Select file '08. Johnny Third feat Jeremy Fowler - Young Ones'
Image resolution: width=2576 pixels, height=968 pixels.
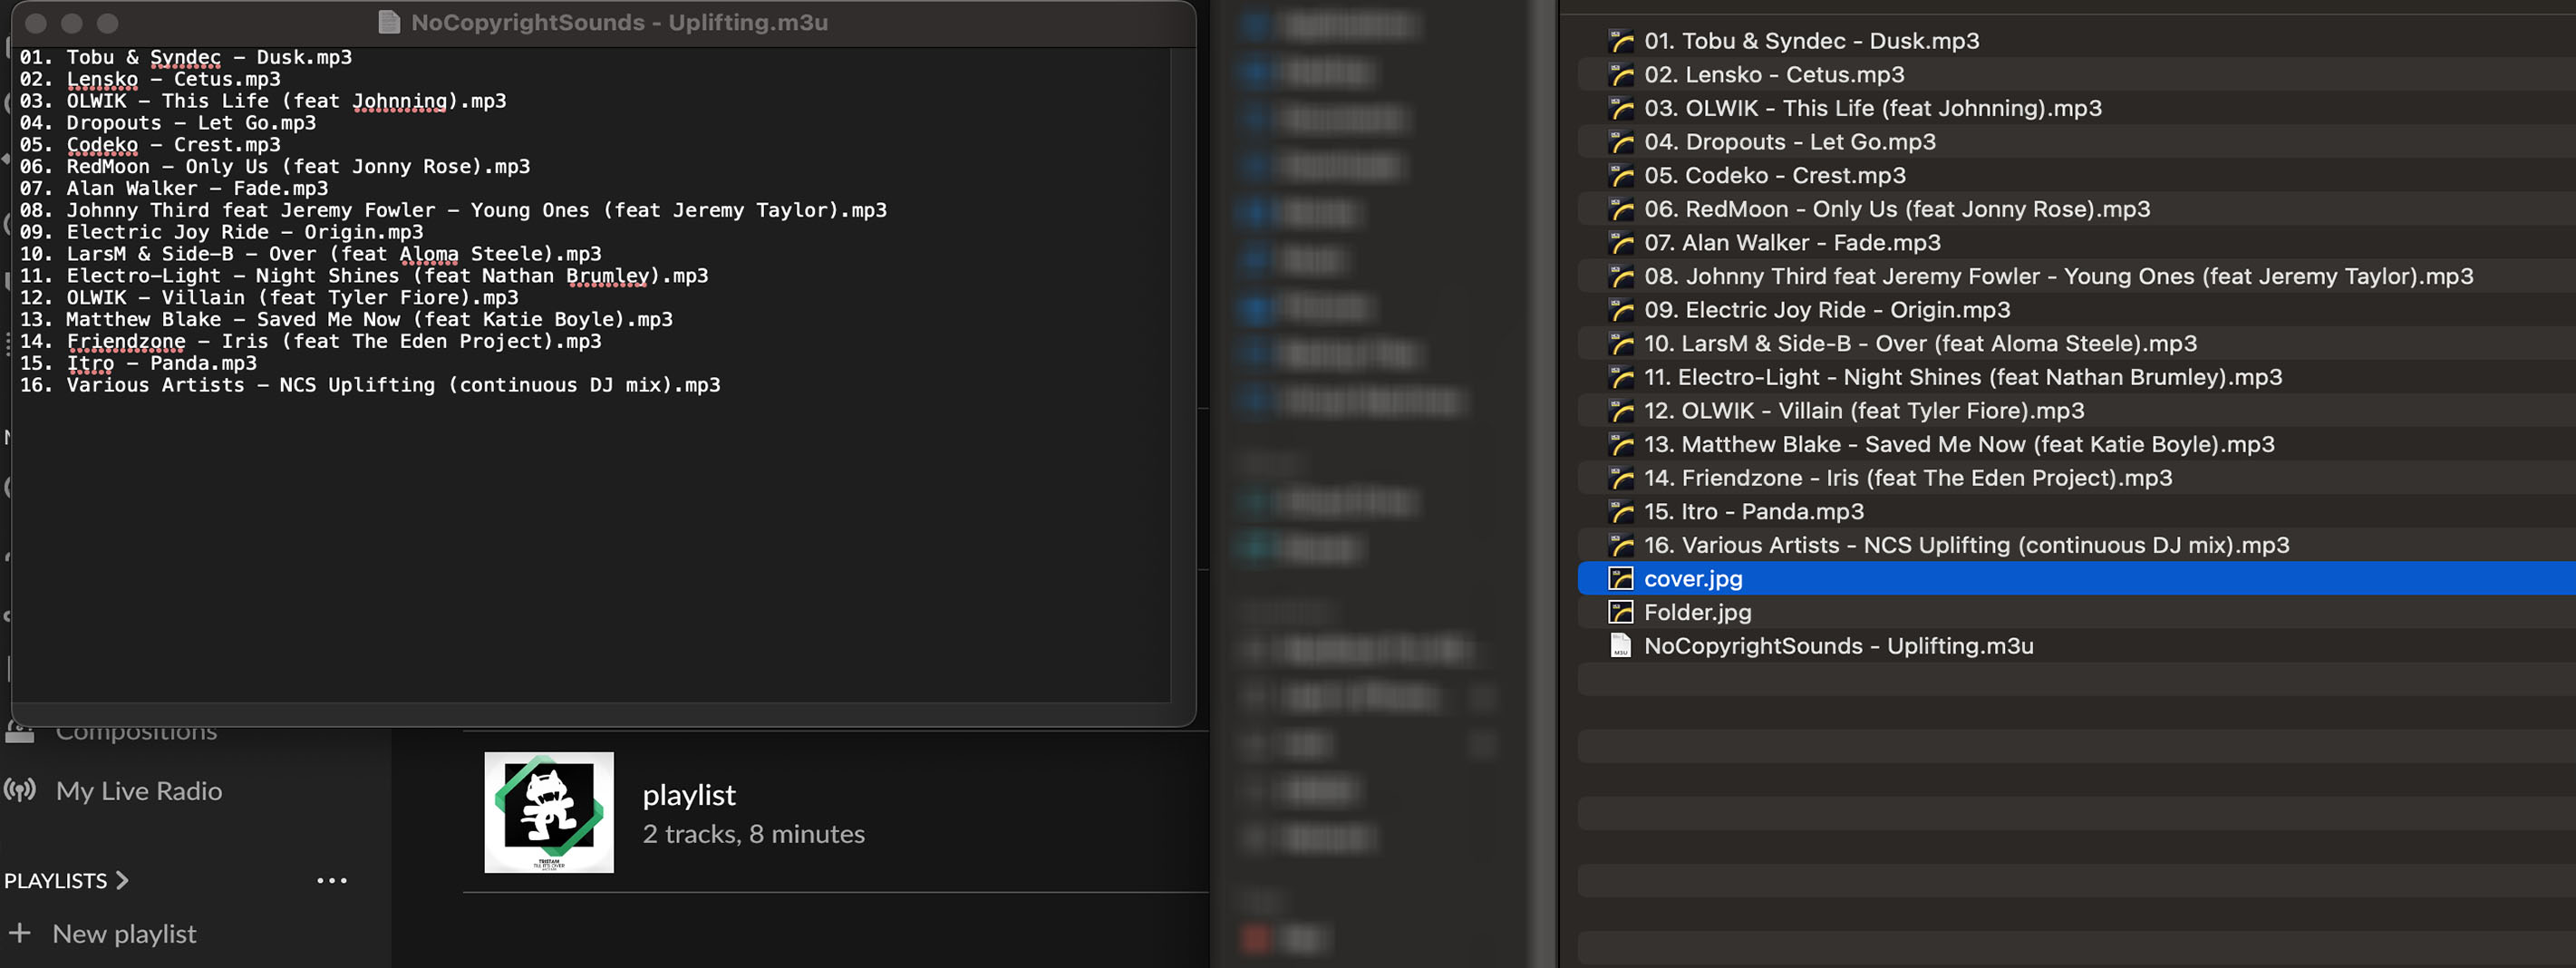pos(2059,276)
